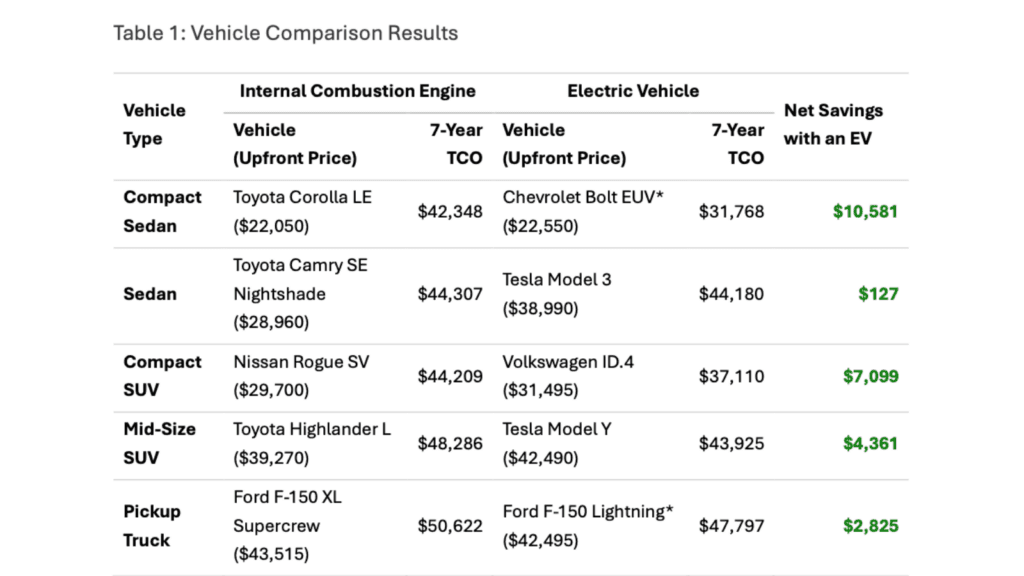1024x576 pixels.
Task: Click the Internal Combustion Engine column header
Action: (357, 91)
